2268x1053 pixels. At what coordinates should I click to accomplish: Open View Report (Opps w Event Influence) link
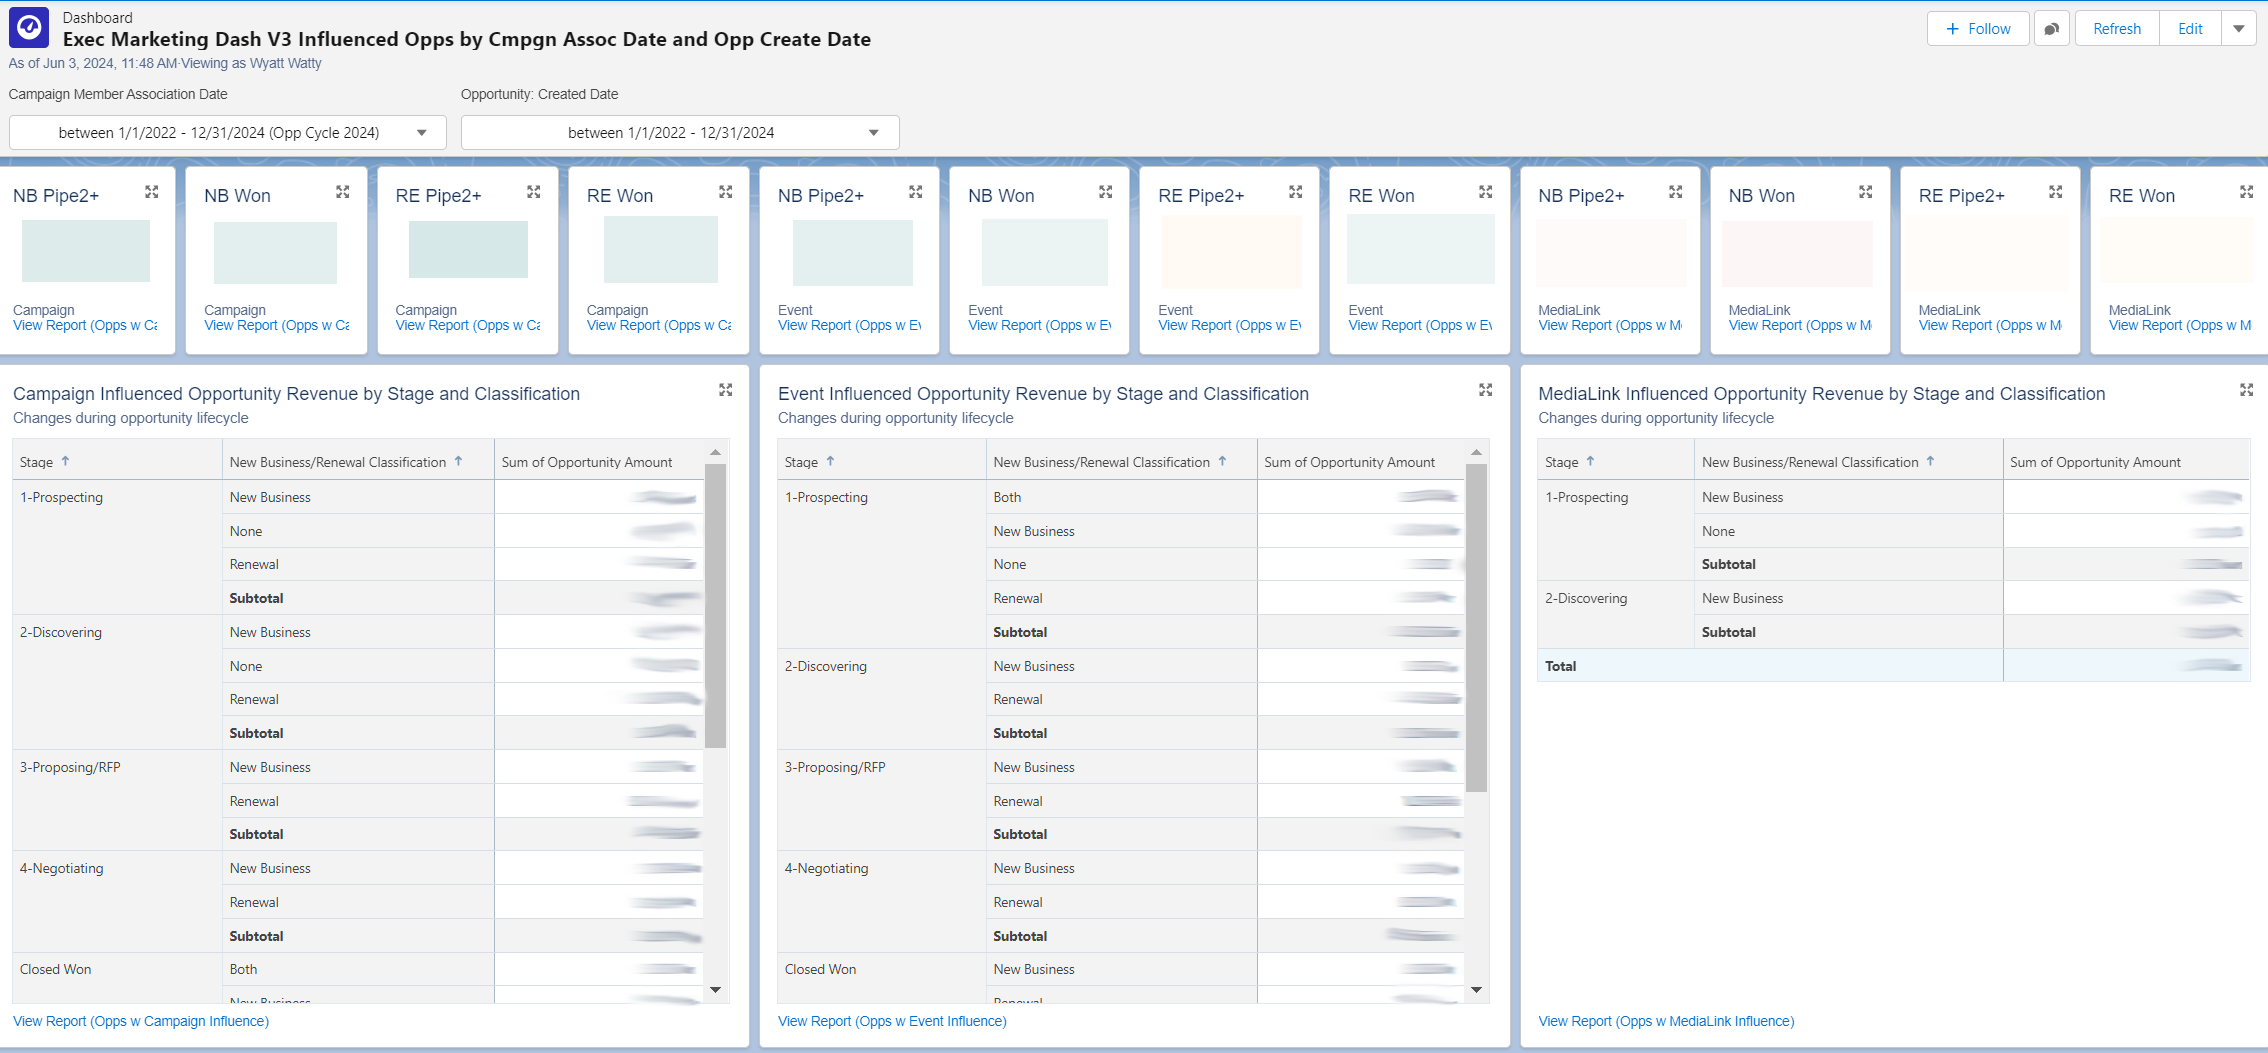892,1021
